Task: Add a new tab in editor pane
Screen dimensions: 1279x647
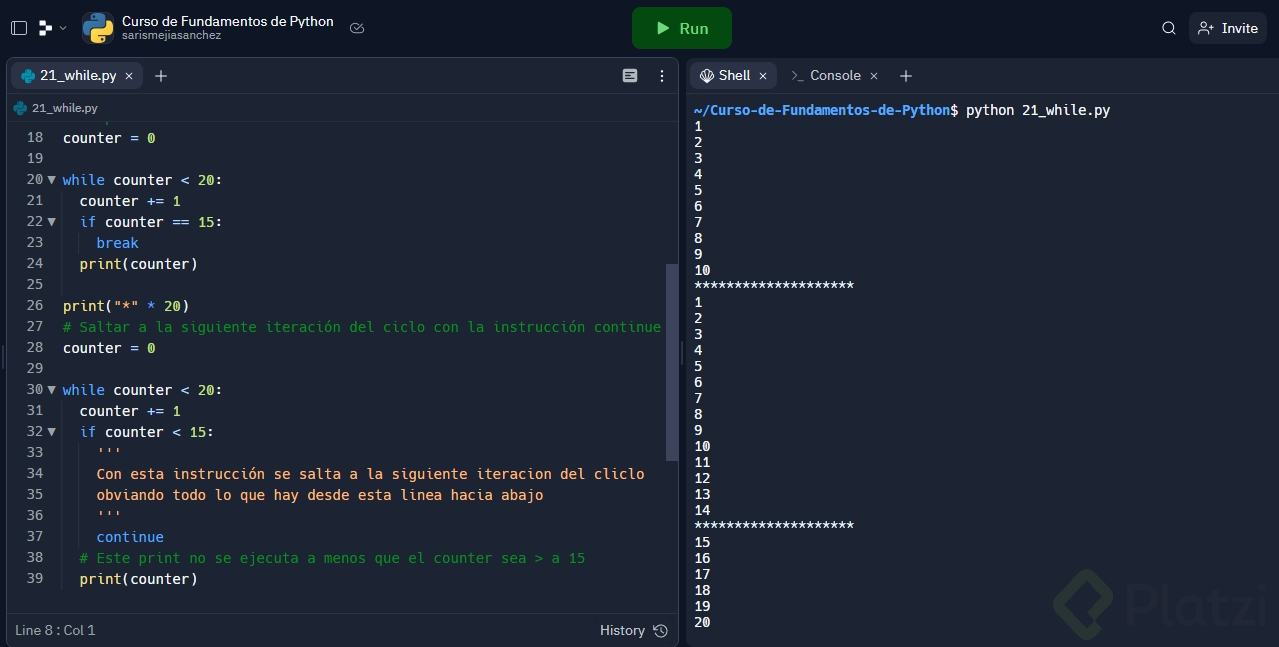Action: pos(161,76)
